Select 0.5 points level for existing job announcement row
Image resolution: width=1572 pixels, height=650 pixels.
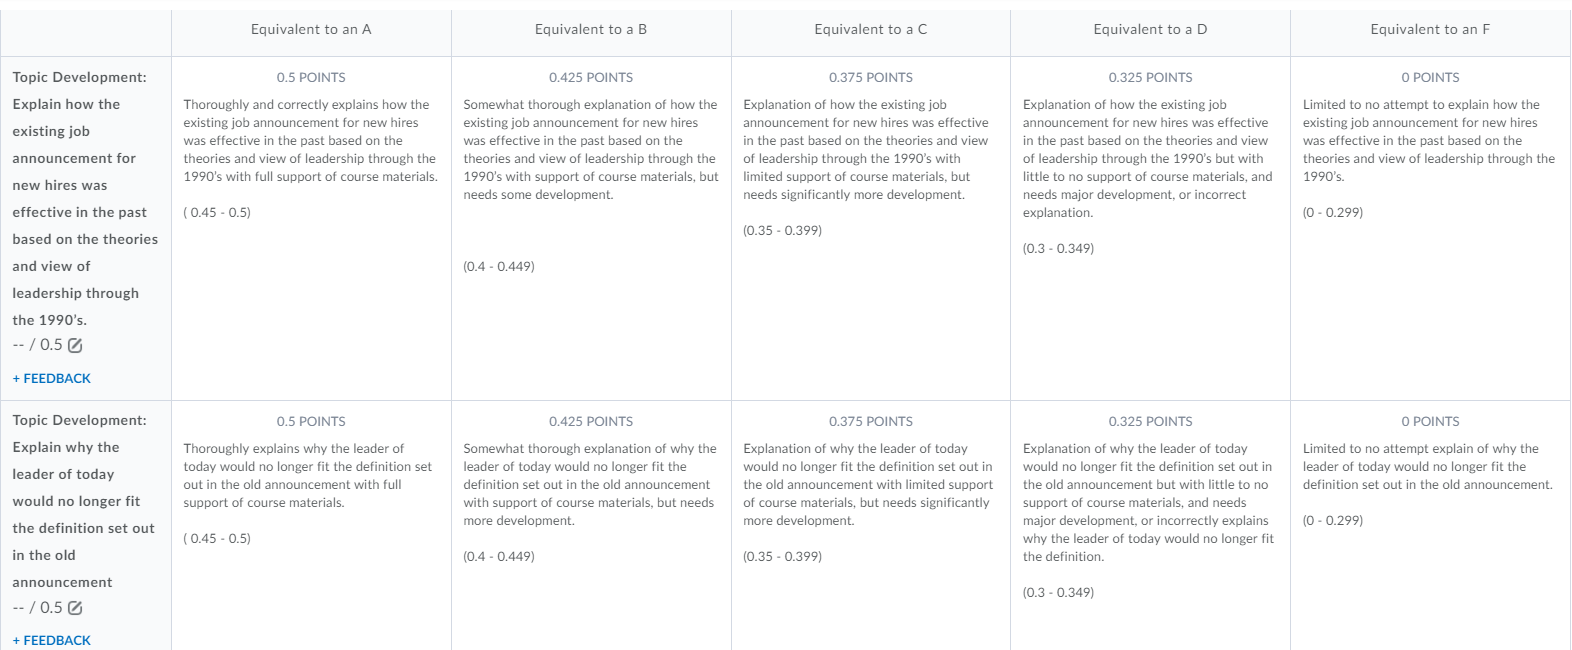(311, 228)
